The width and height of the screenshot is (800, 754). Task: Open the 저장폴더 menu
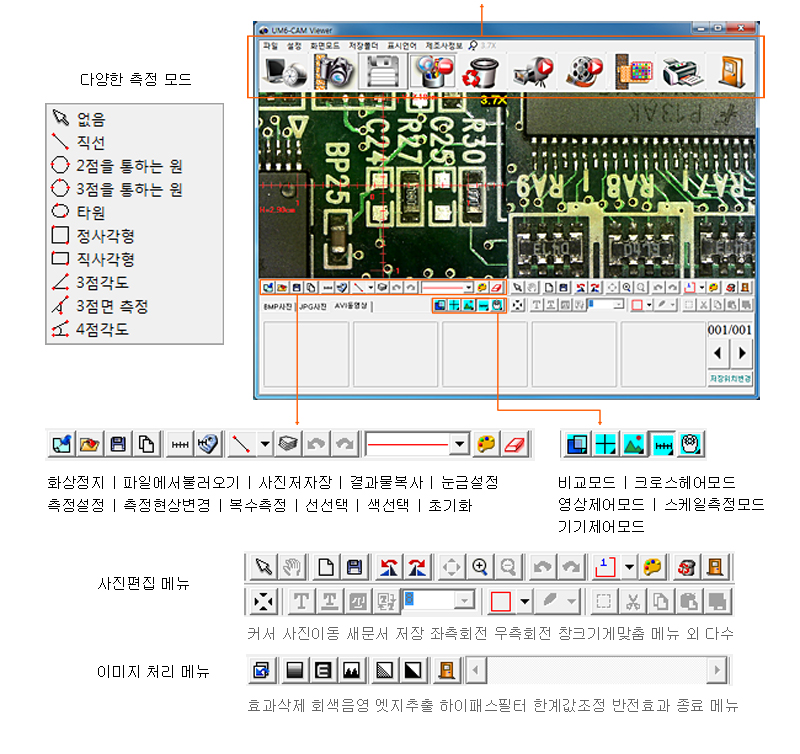point(363,46)
